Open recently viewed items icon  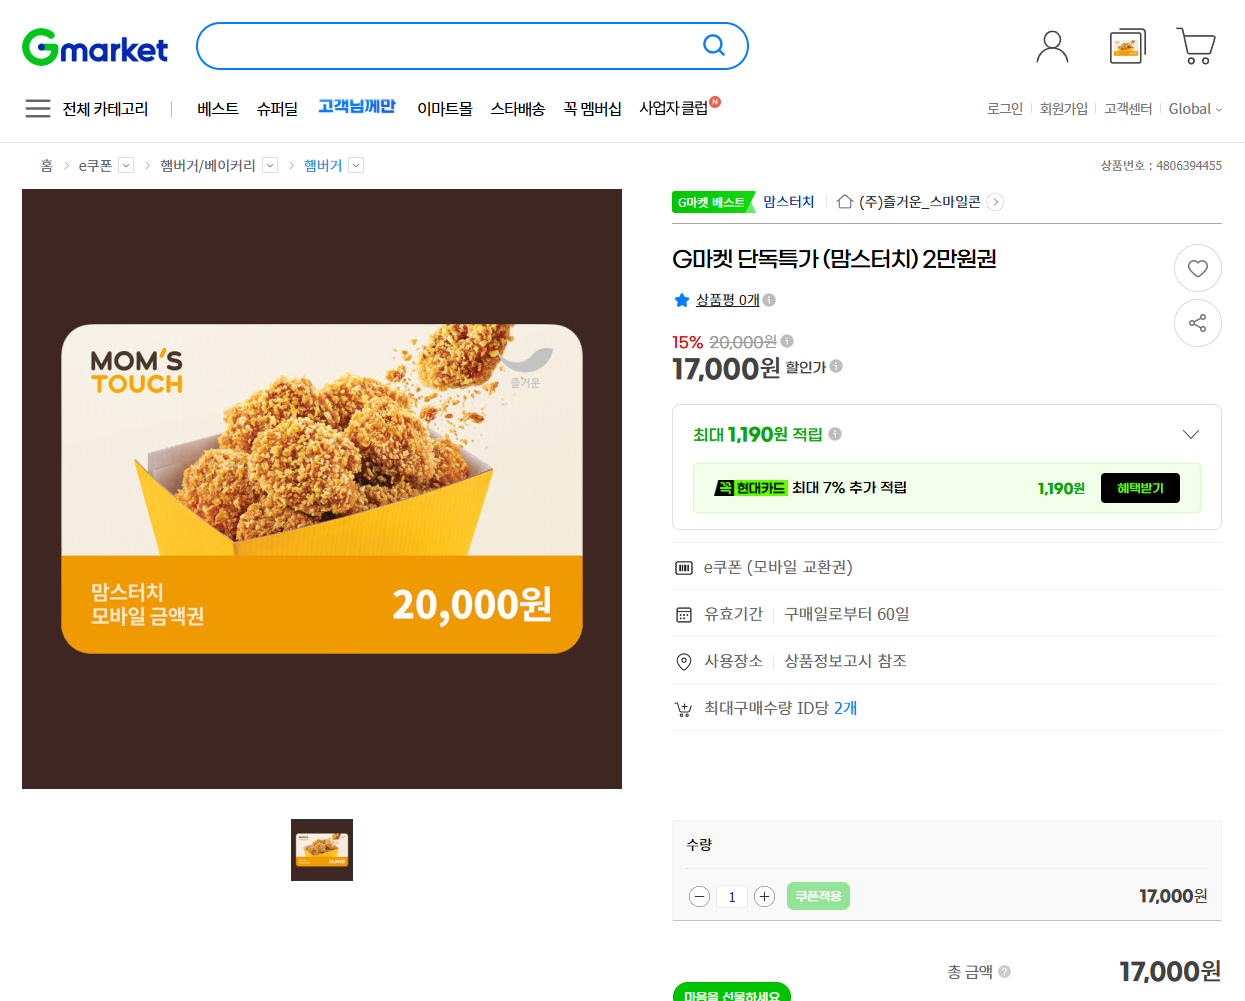coord(1127,46)
